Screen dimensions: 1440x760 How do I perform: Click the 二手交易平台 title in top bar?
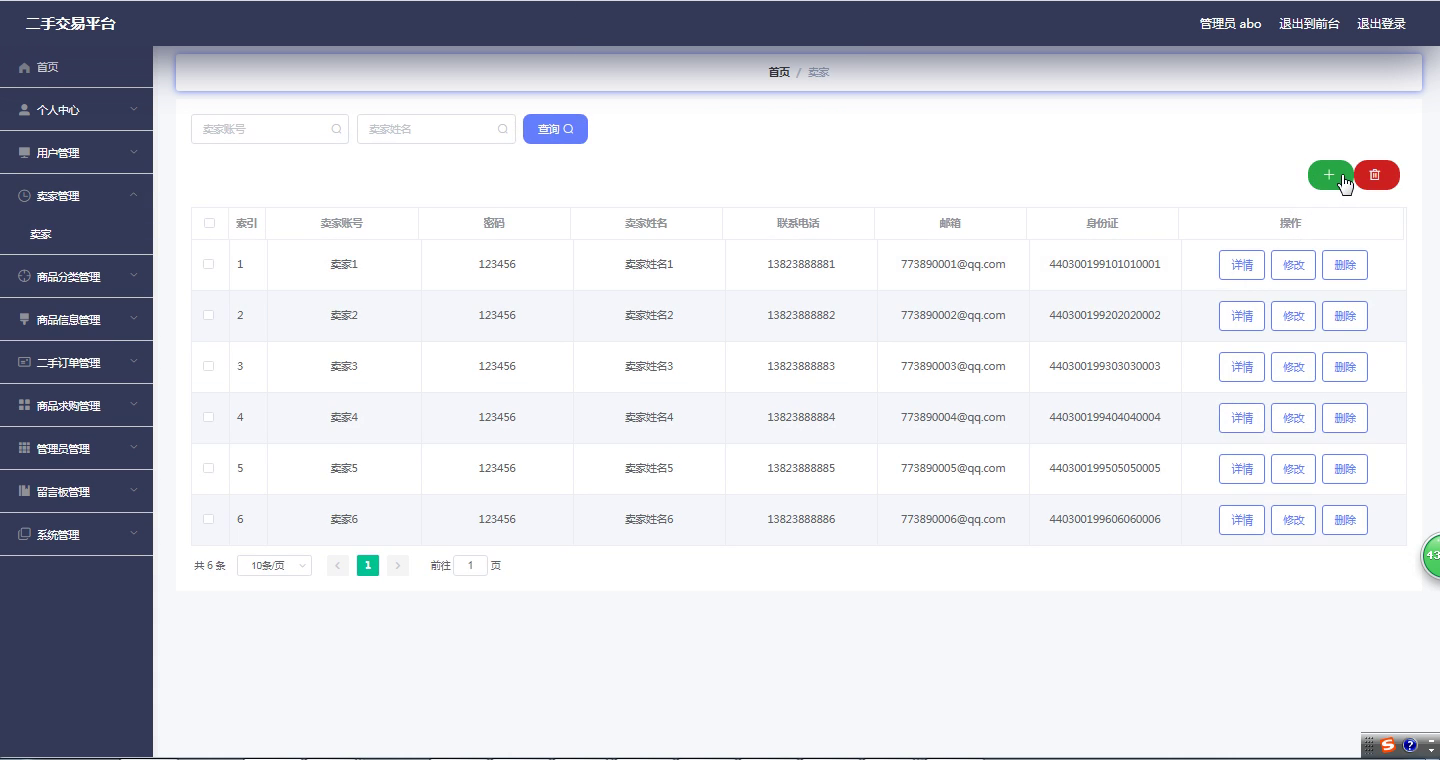71,23
